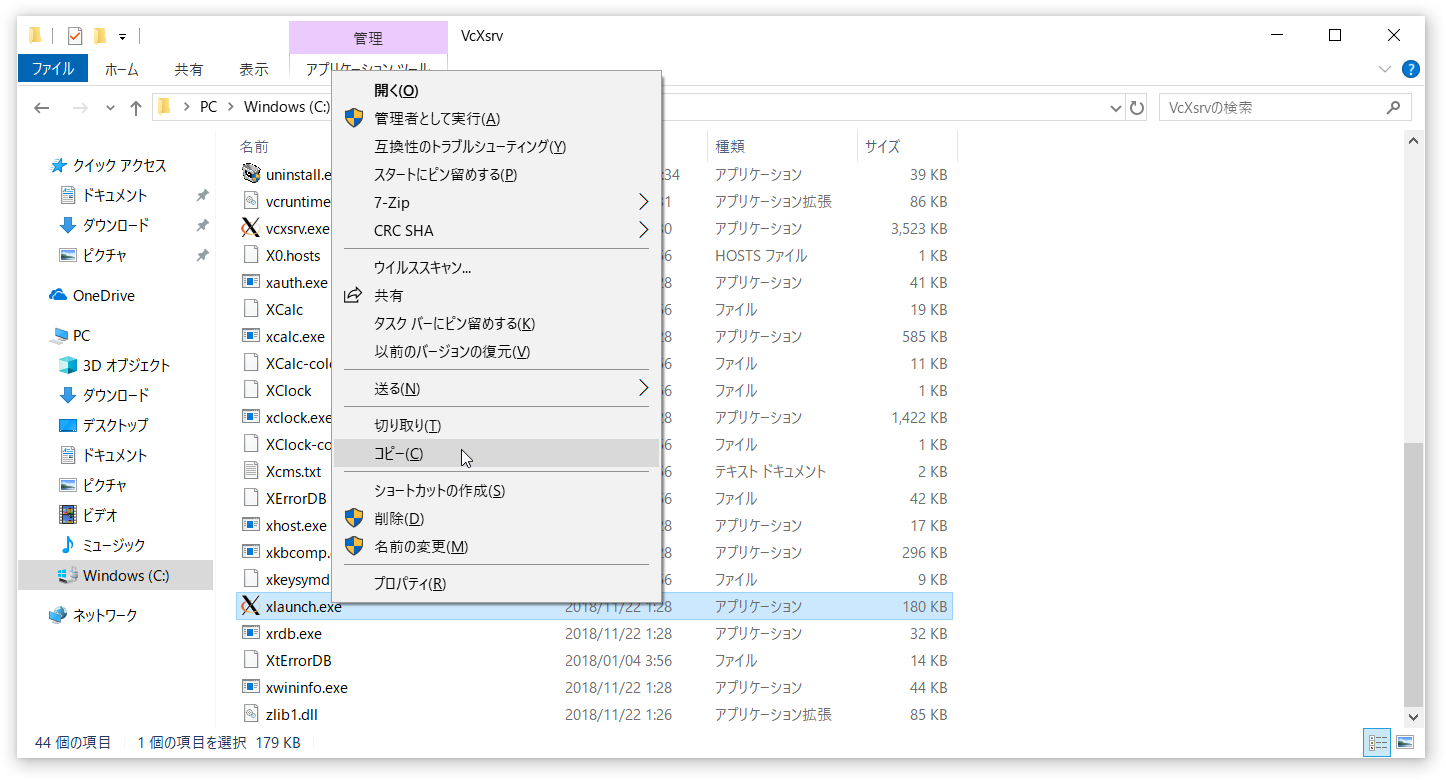Open ミュージック in the navigation pane
This screenshot has height=780, width=1446.
click(x=113, y=545)
